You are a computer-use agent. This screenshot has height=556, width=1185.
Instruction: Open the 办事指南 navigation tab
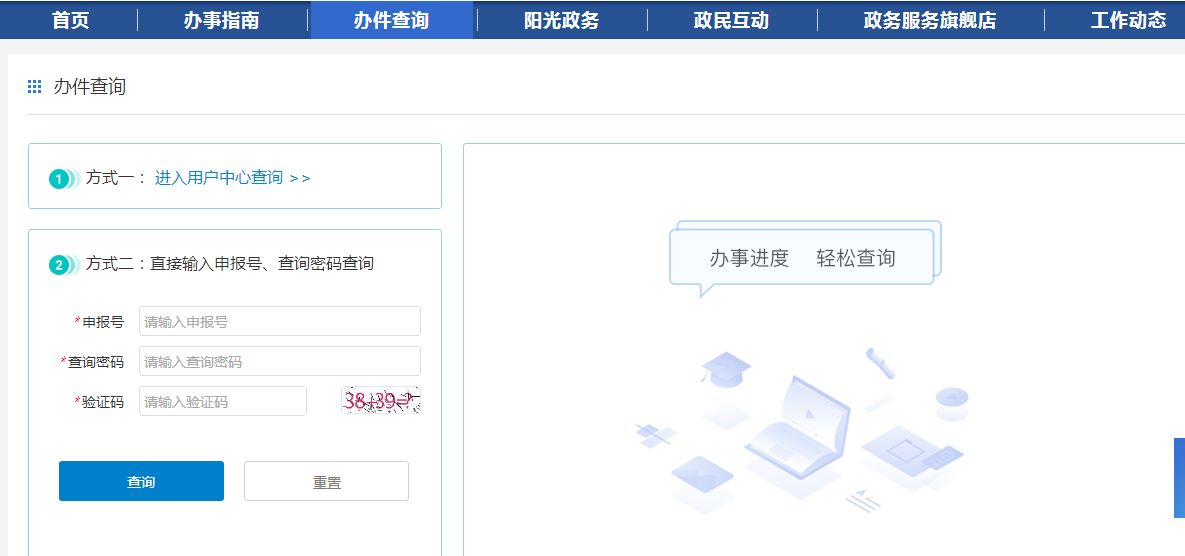pos(221,20)
